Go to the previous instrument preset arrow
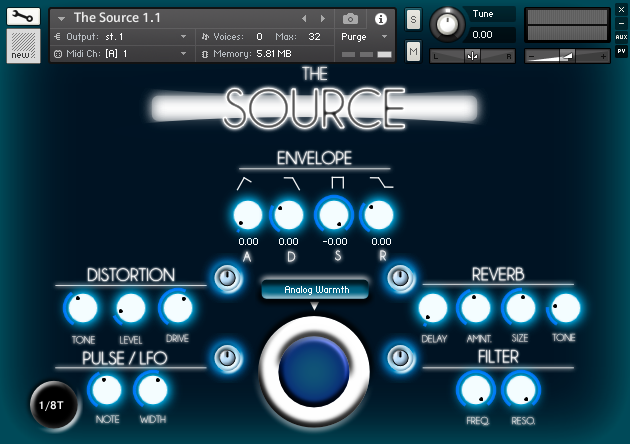The height and width of the screenshot is (444, 630). coord(305,18)
